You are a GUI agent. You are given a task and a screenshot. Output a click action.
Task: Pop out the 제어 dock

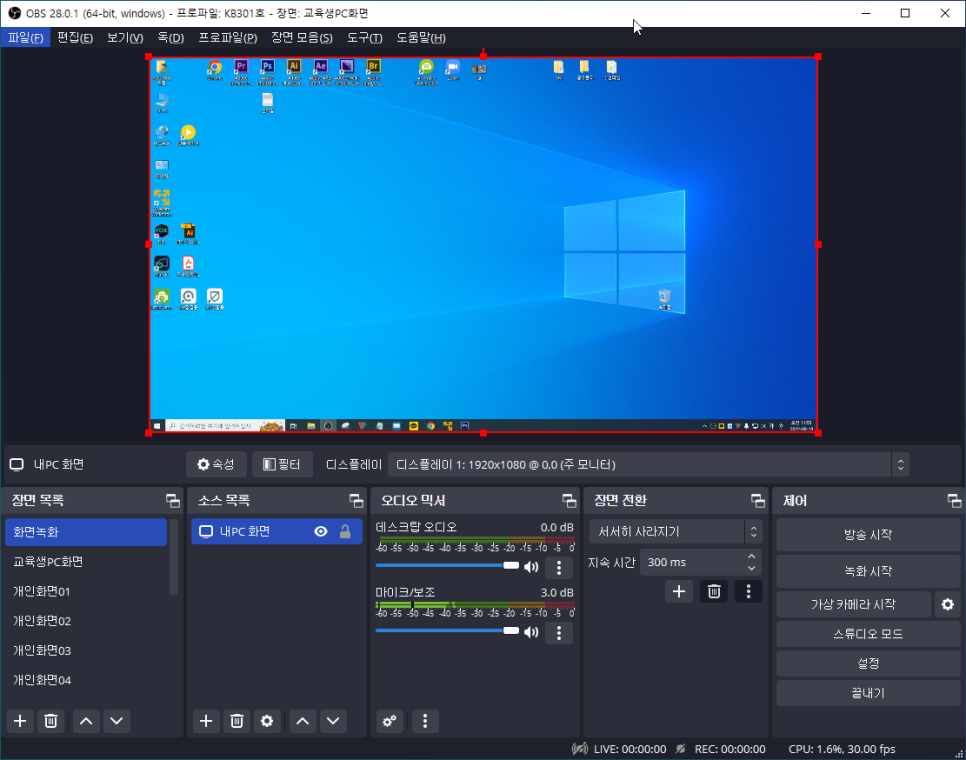point(954,501)
